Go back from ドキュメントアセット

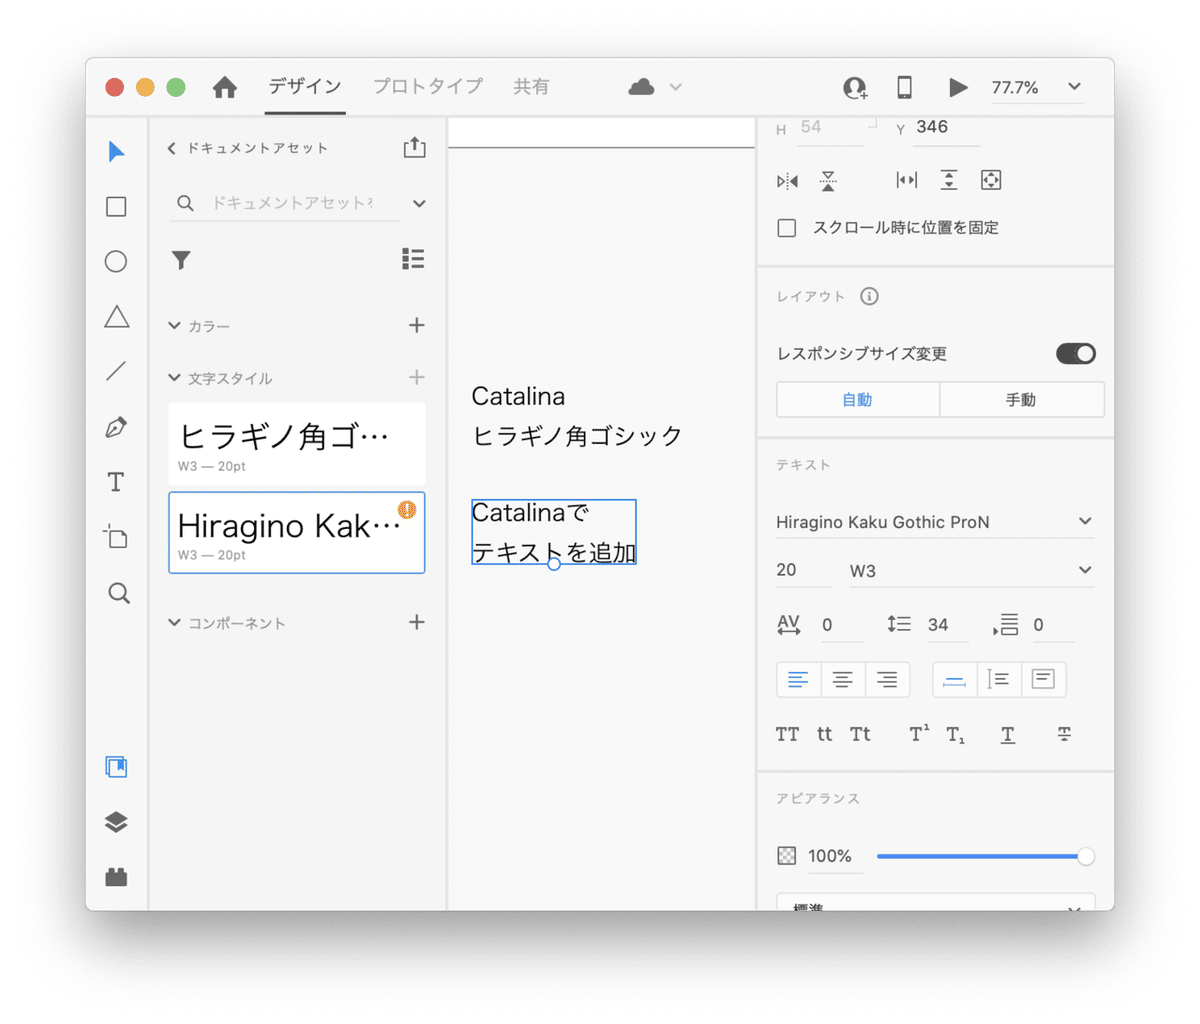172,148
